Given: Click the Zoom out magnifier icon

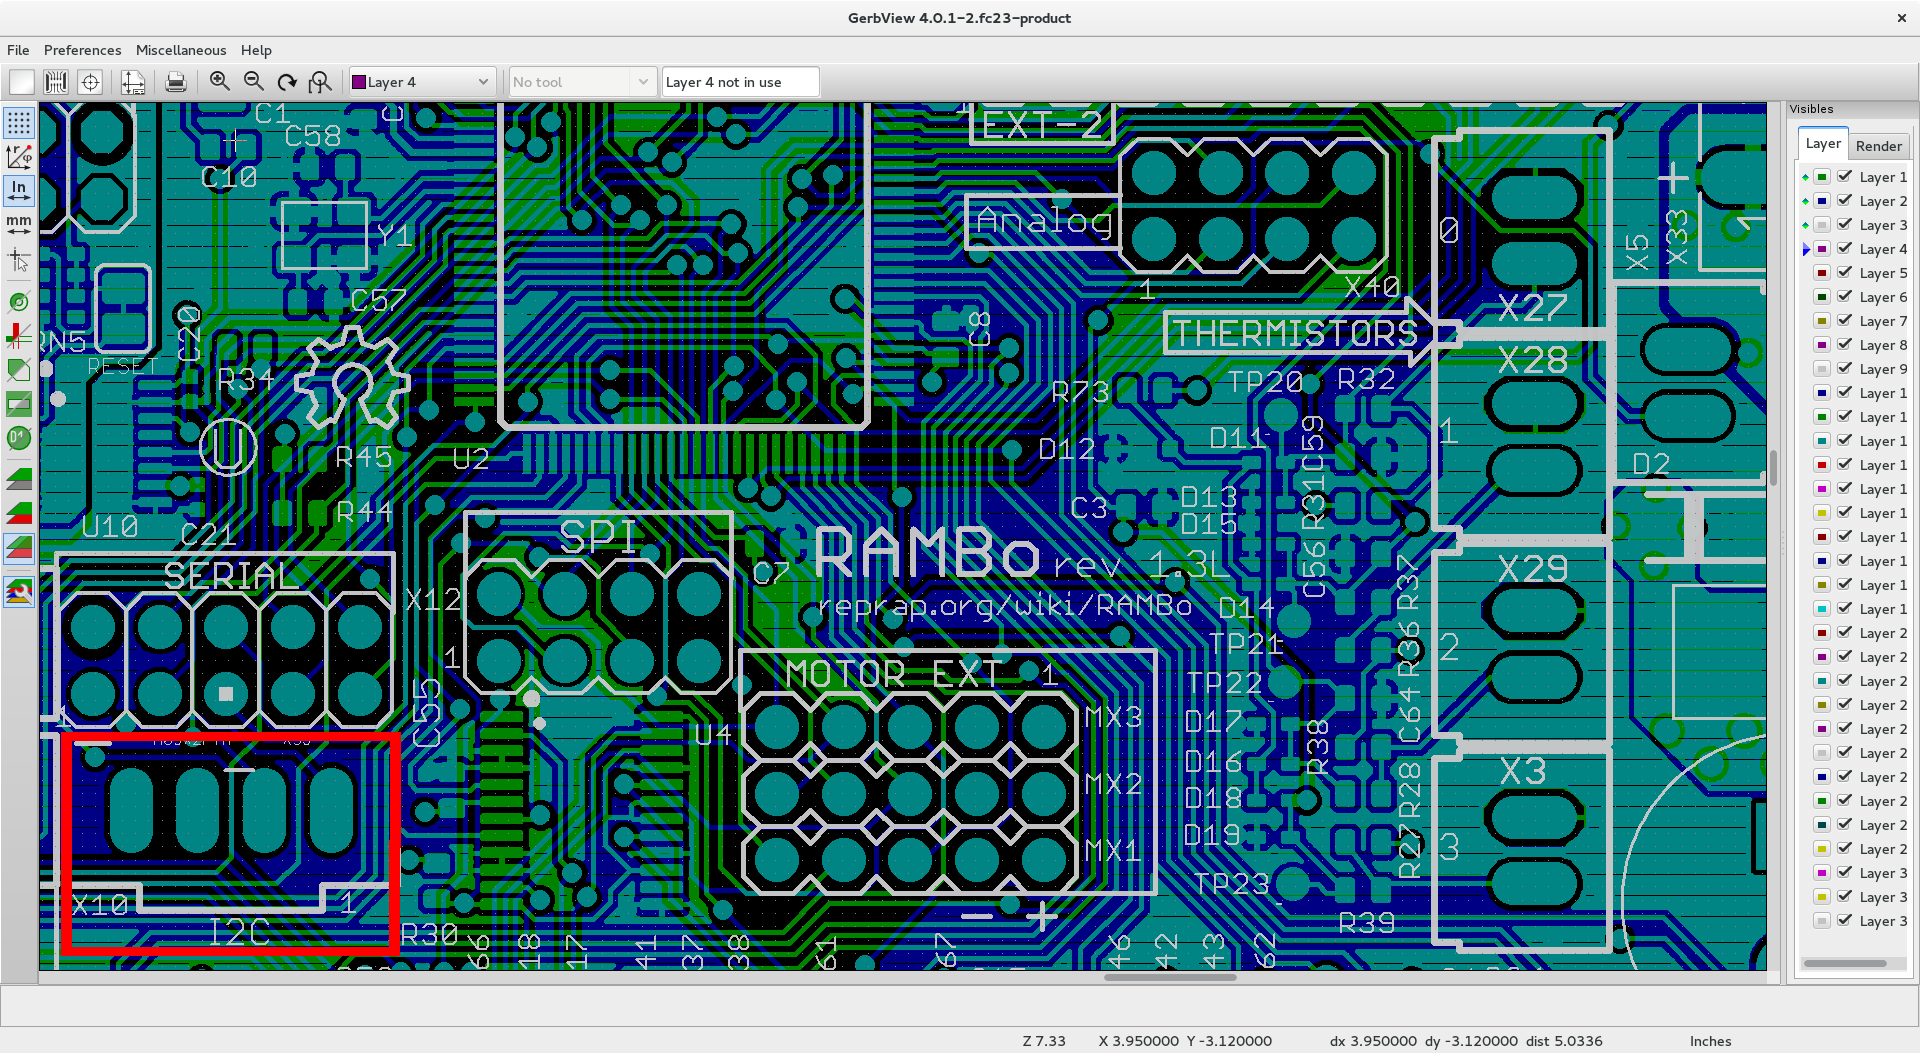Looking at the screenshot, I should (254, 82).
